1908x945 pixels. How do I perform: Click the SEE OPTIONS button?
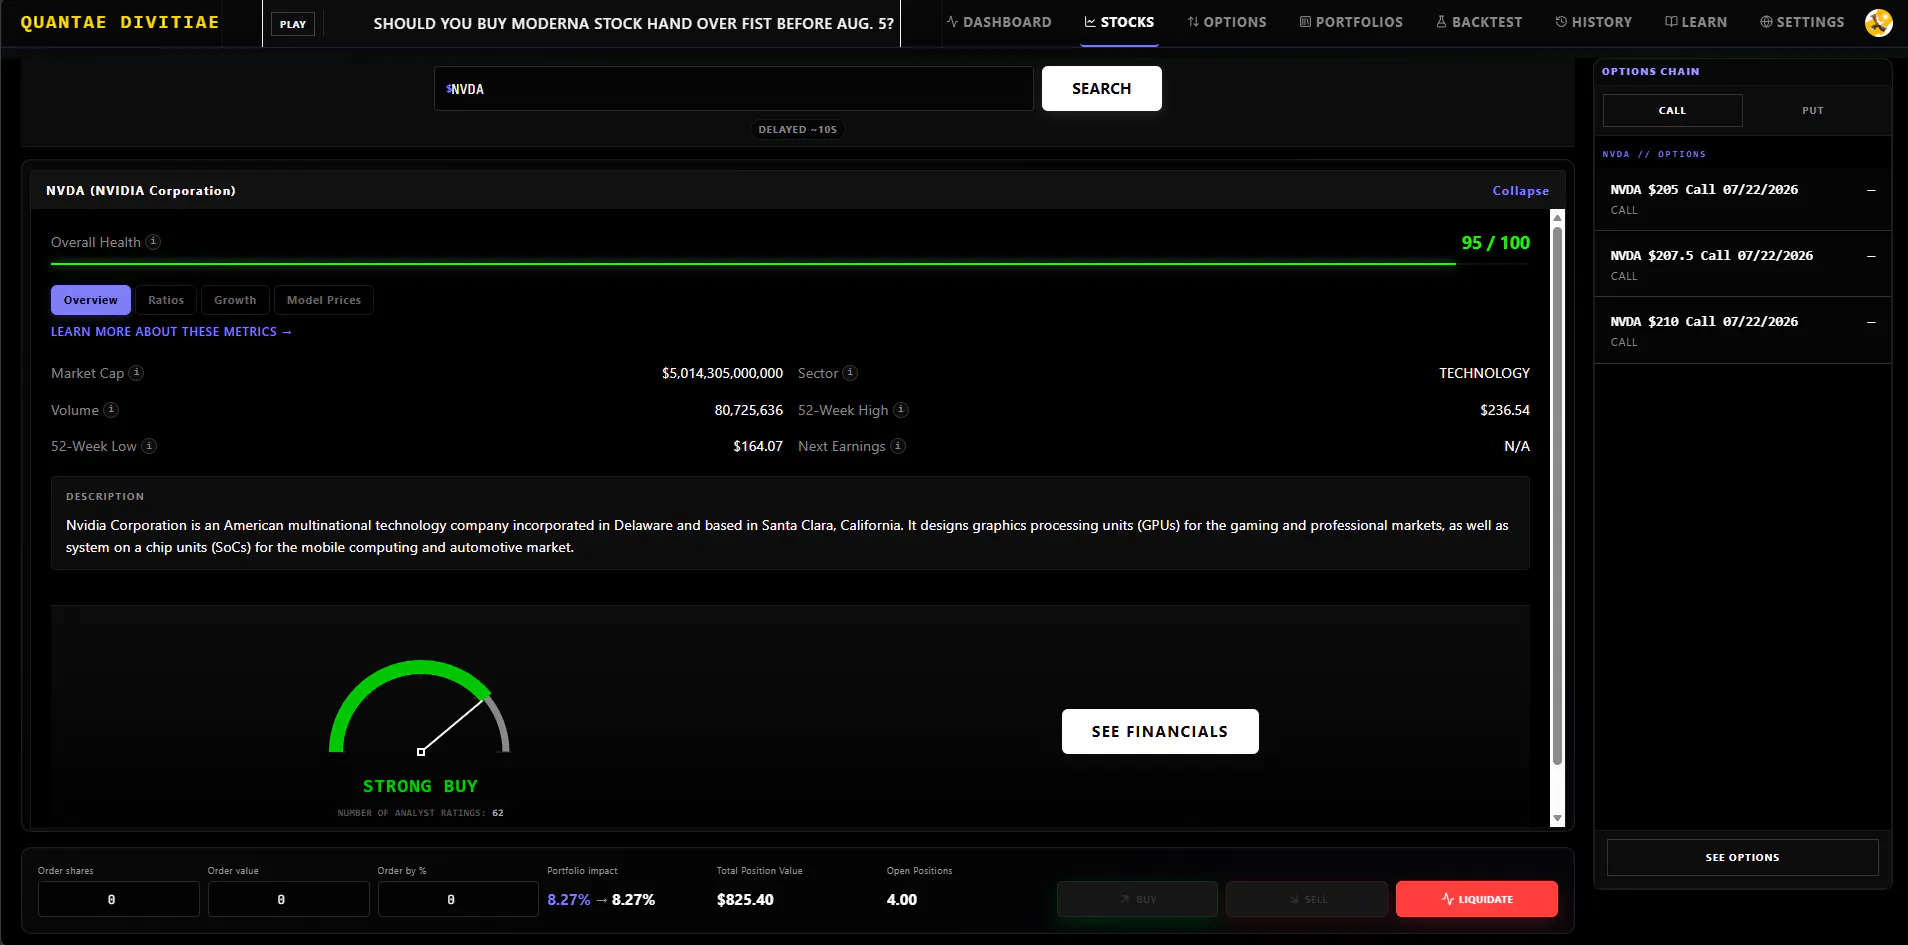click(x=1743, y=858)
